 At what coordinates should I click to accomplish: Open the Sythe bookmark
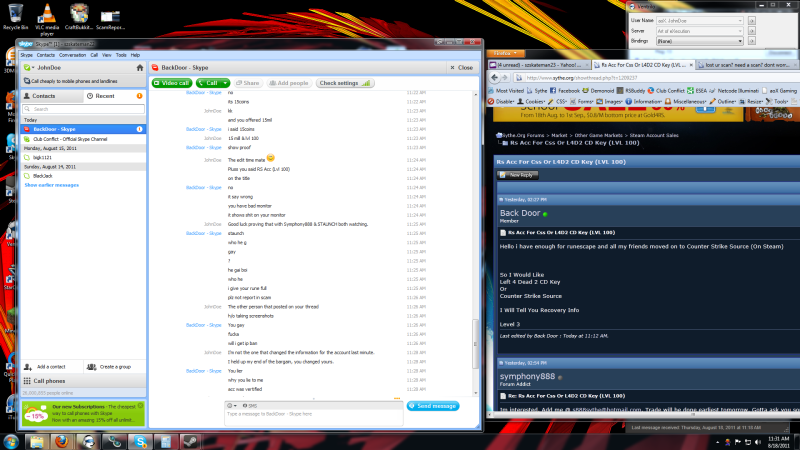tap(537, 91)
